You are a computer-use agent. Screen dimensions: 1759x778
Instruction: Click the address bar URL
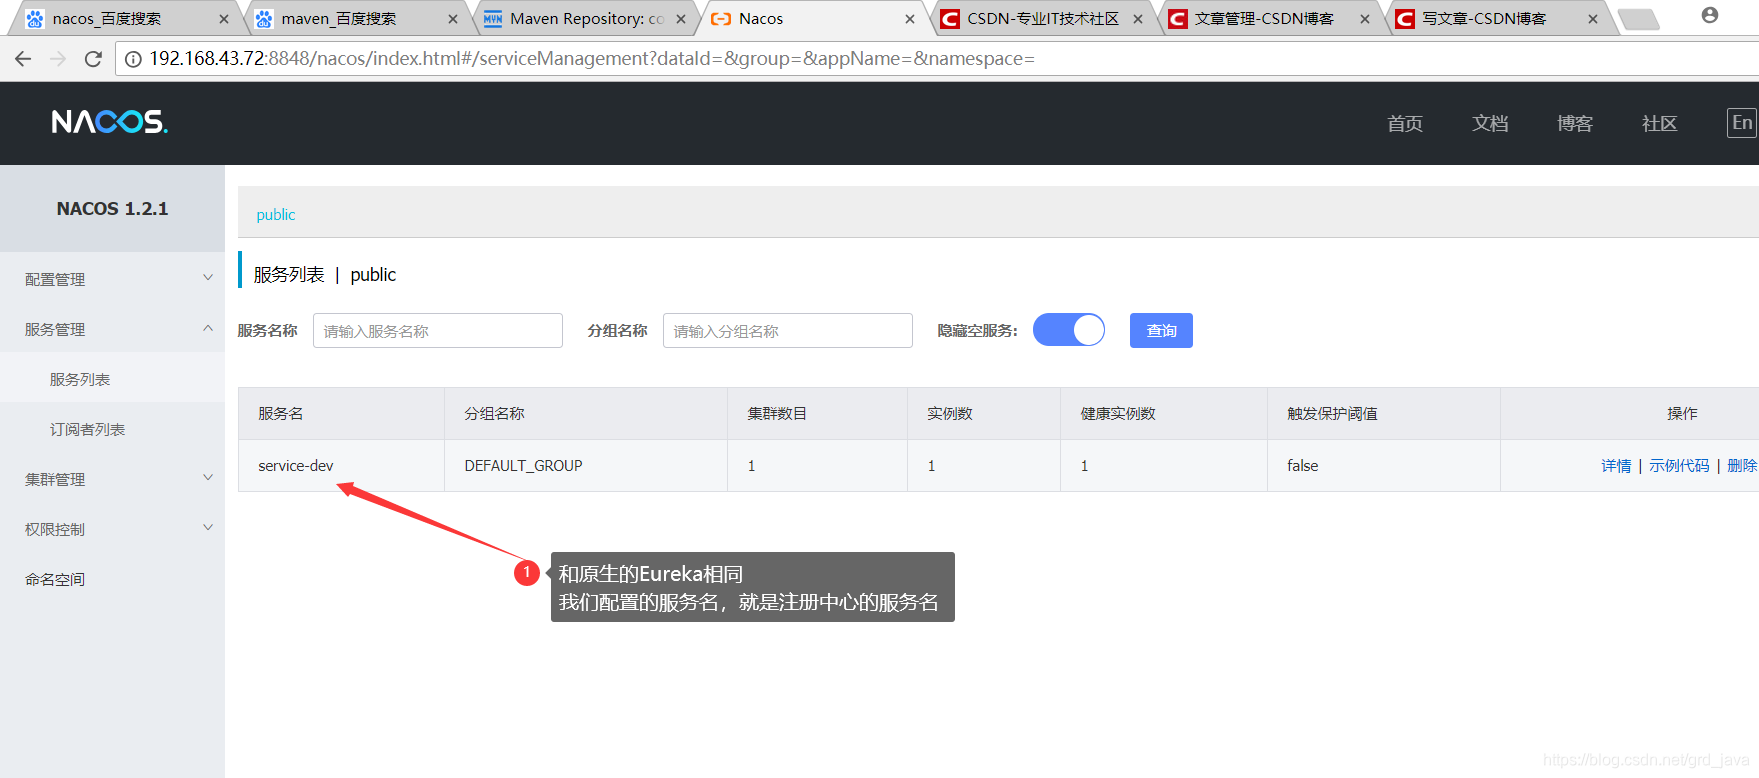click(x=592, y=59)
